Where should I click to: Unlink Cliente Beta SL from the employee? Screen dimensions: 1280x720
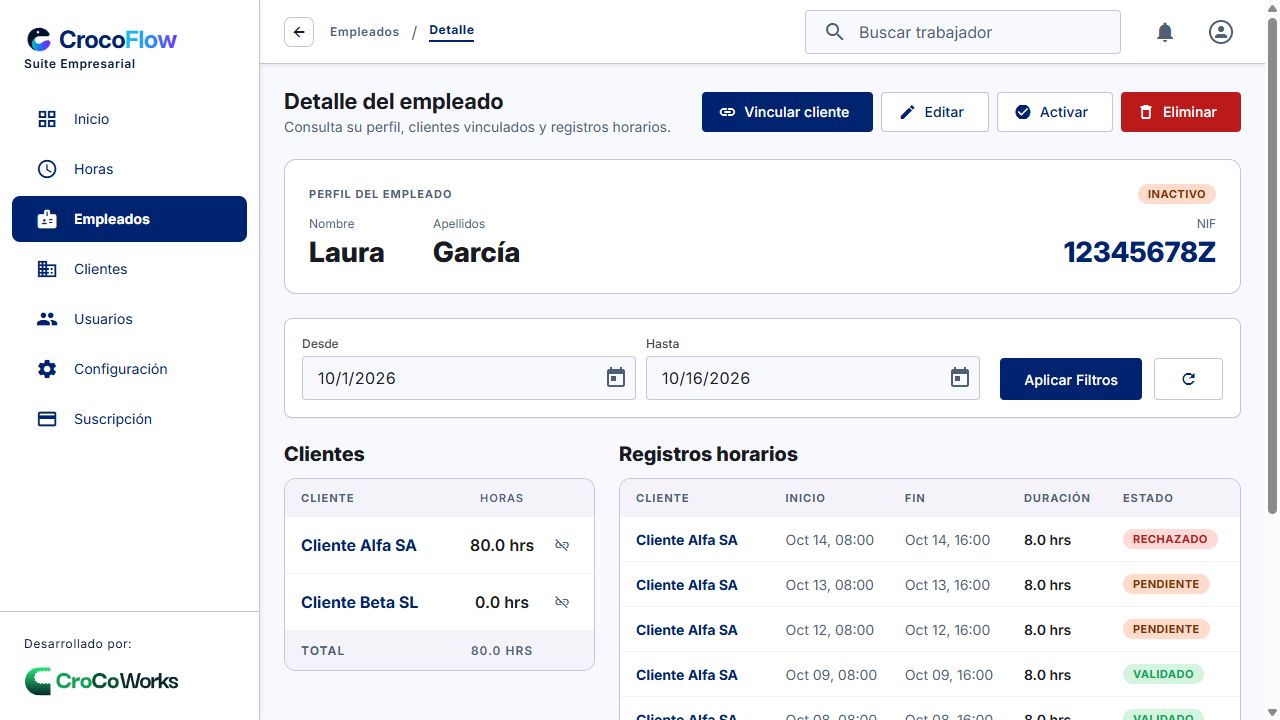click(x=562, y=602)
